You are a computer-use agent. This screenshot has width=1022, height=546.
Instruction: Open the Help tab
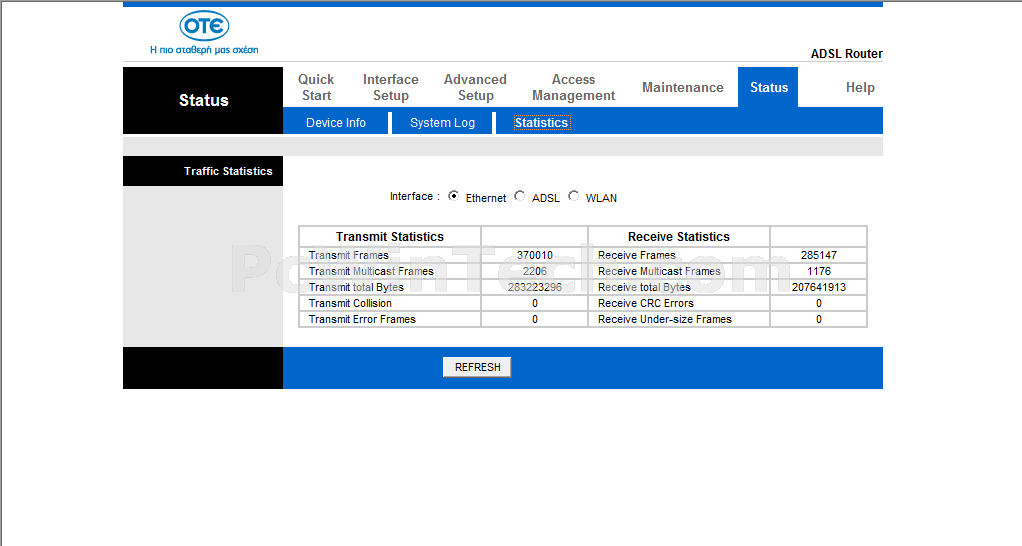tap(859, 87)
